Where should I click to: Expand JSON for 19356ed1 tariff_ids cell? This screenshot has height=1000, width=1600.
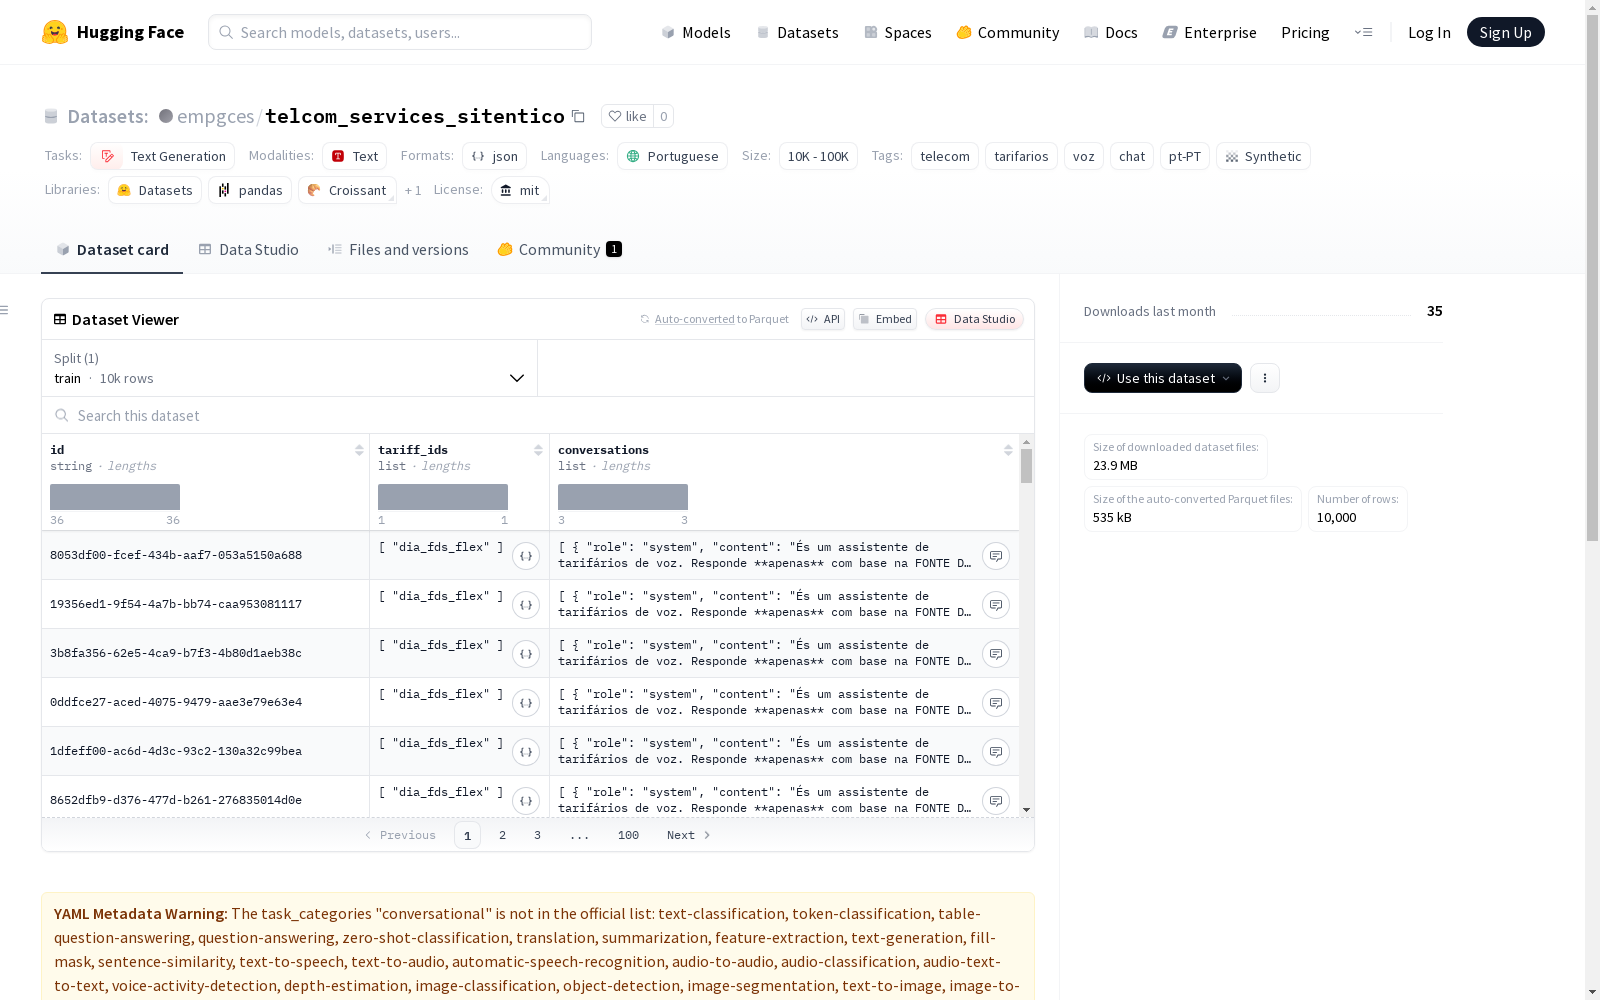click(x=526, y=605)
